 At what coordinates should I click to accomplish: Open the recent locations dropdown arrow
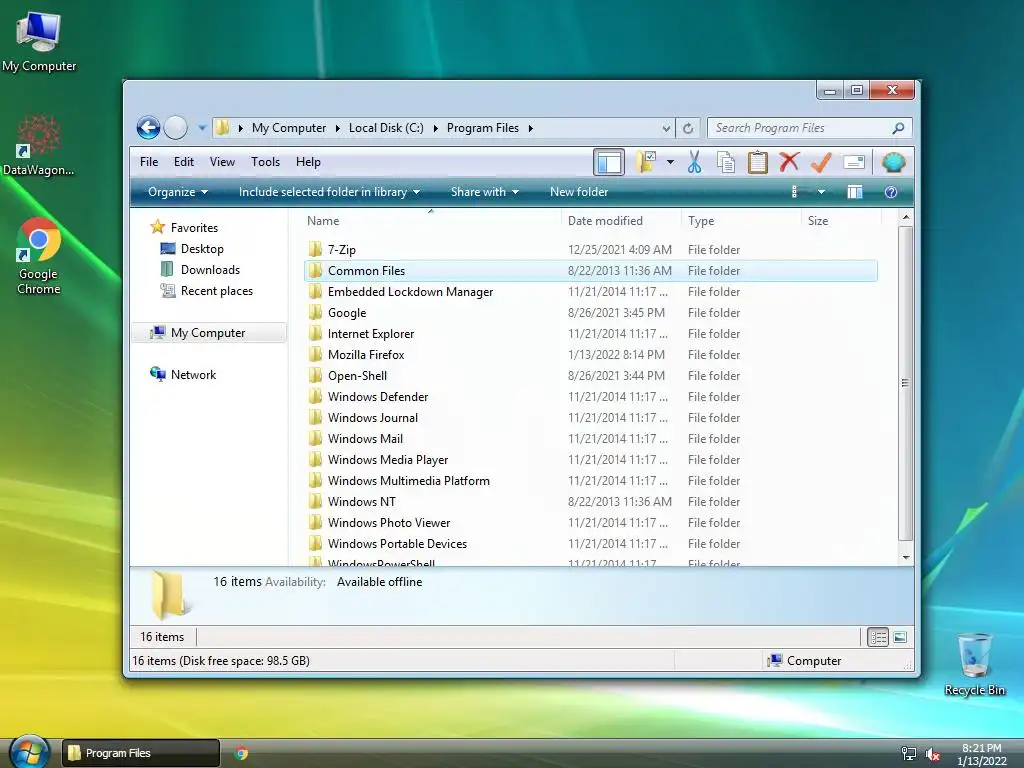(x=202, y=128)
